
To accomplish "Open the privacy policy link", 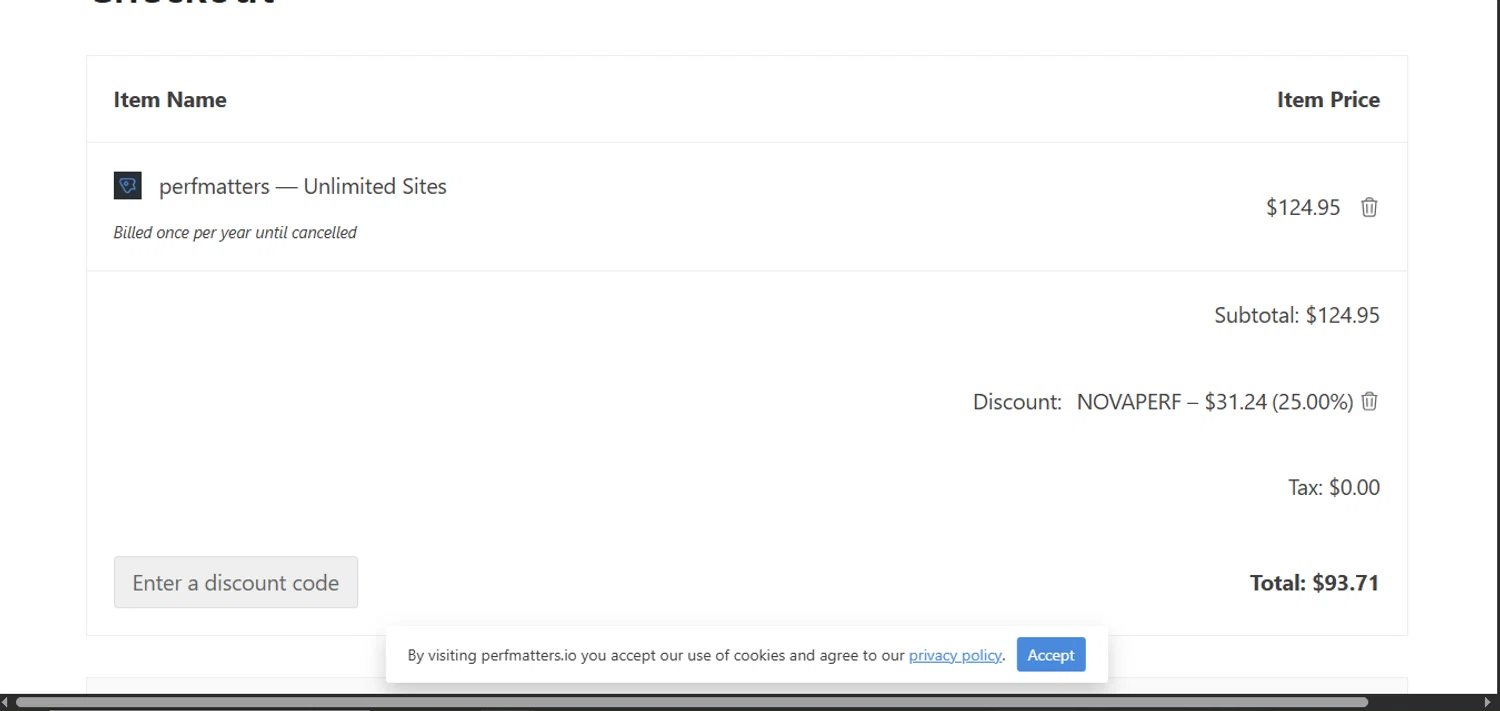I will coord(955,655).
